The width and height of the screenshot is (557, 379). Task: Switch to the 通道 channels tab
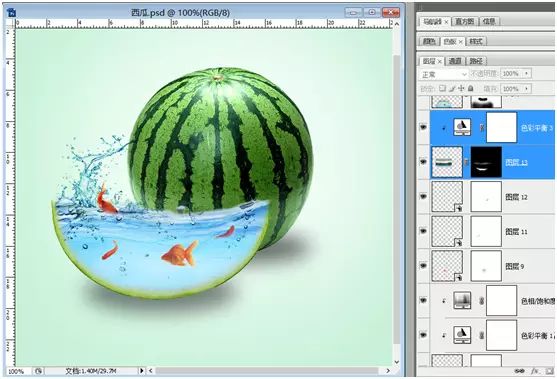pos(455,61)
